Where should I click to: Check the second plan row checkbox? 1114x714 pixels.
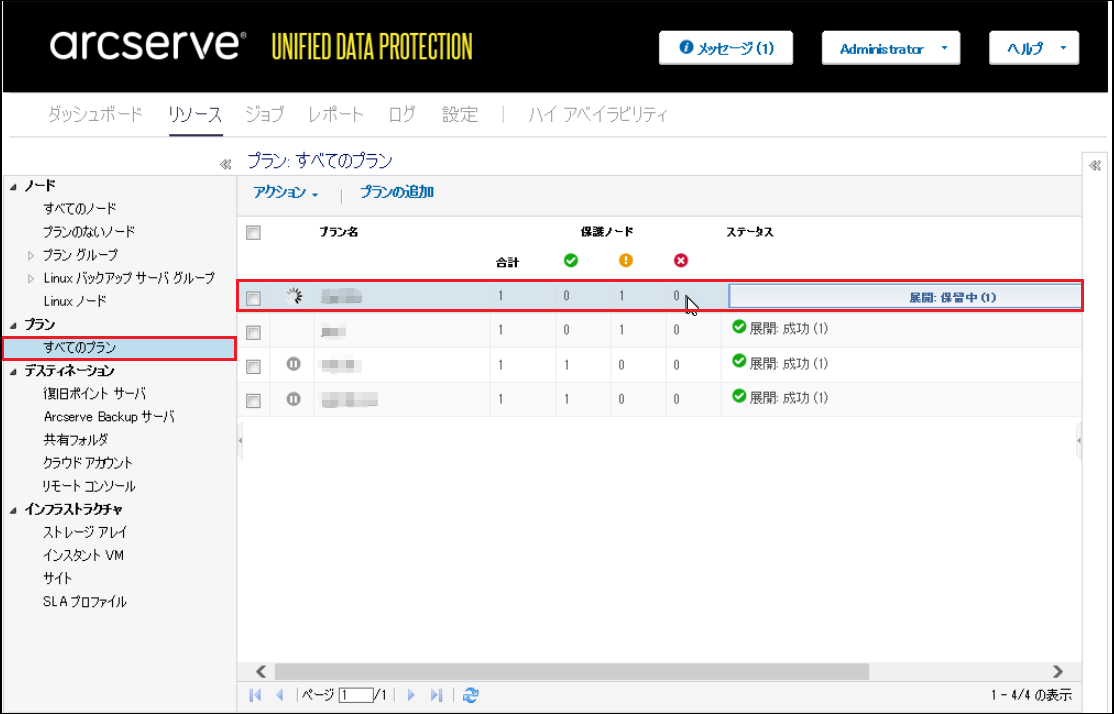click(254, 332)
